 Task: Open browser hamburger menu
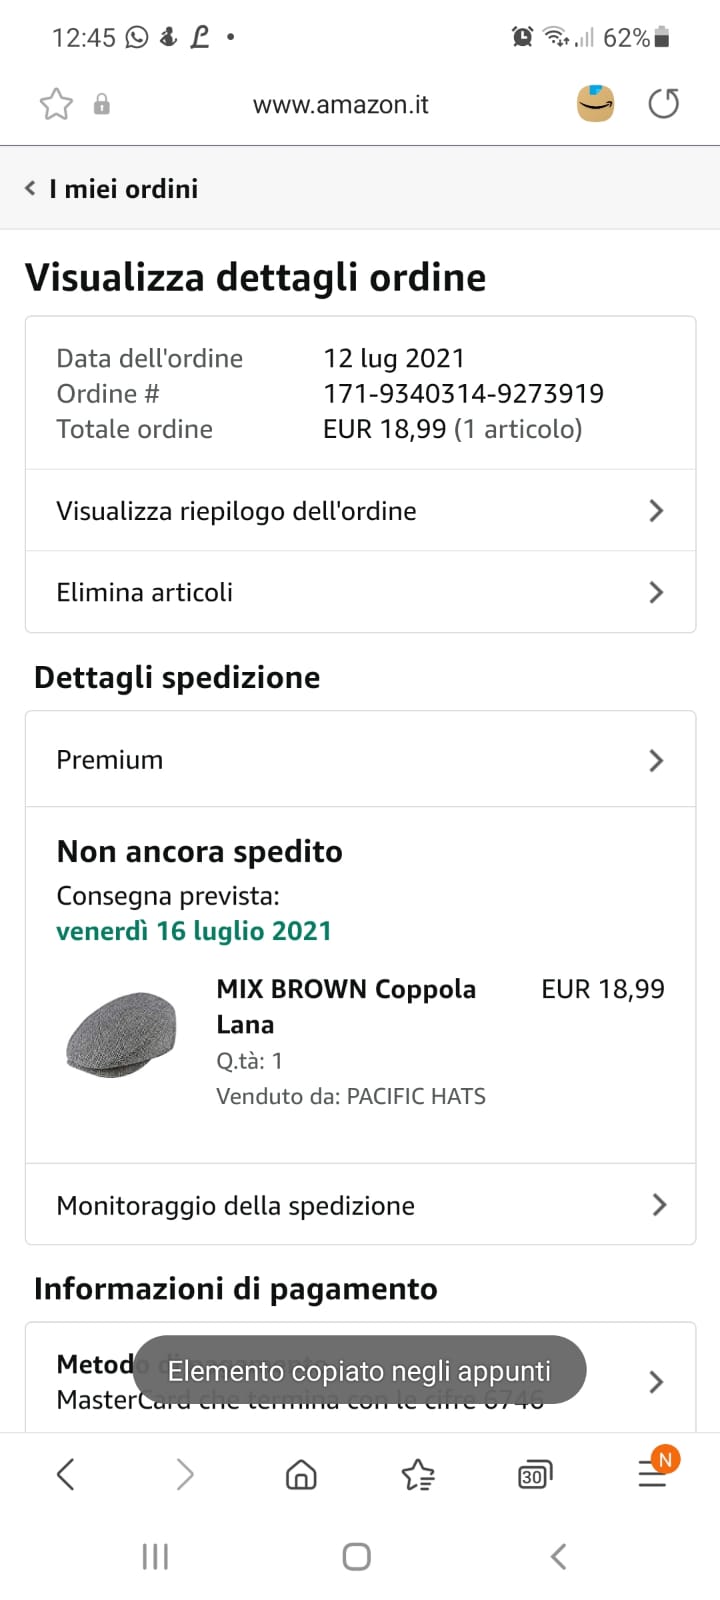pos(653,1472)
